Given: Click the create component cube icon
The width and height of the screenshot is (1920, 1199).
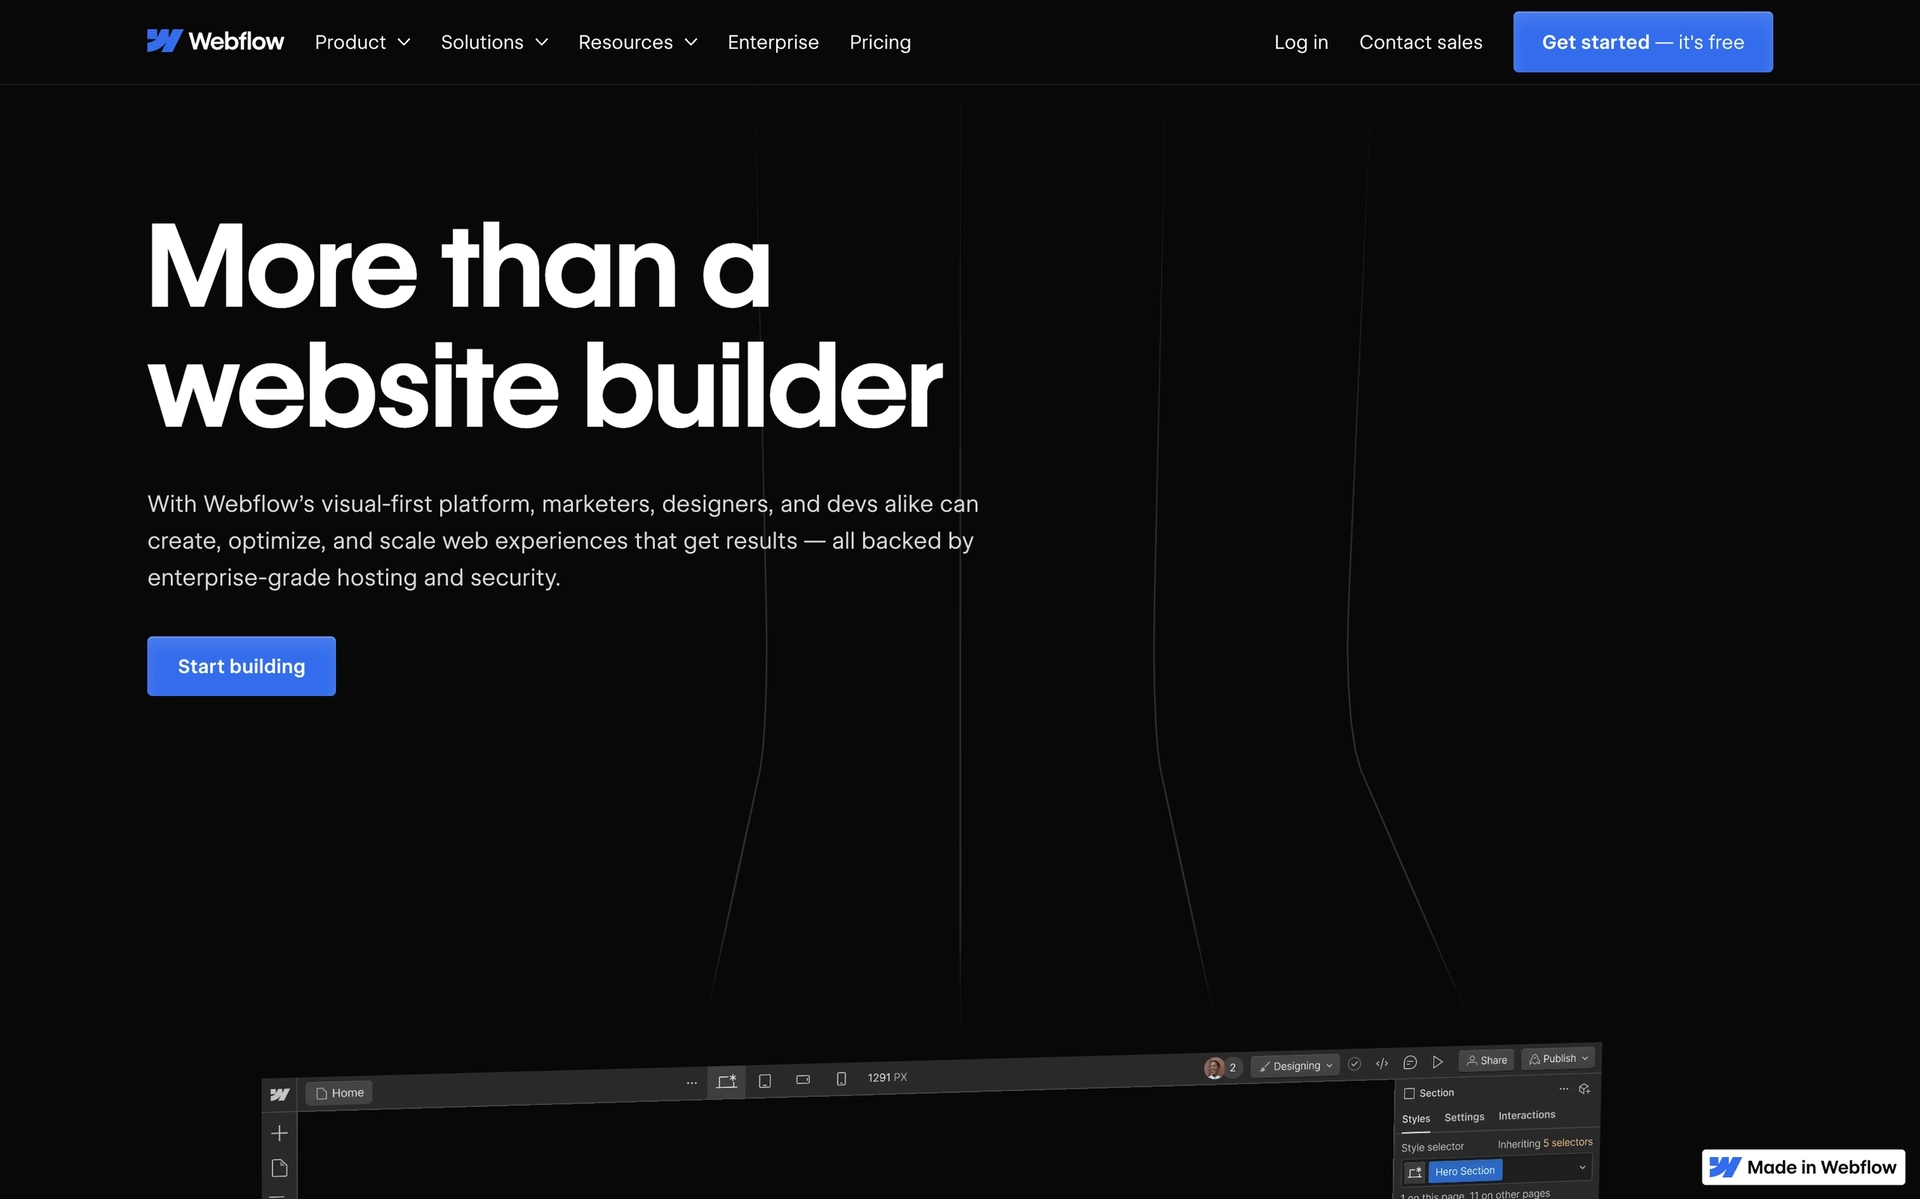Looking at the screenshot, I should [1584, 1089].
